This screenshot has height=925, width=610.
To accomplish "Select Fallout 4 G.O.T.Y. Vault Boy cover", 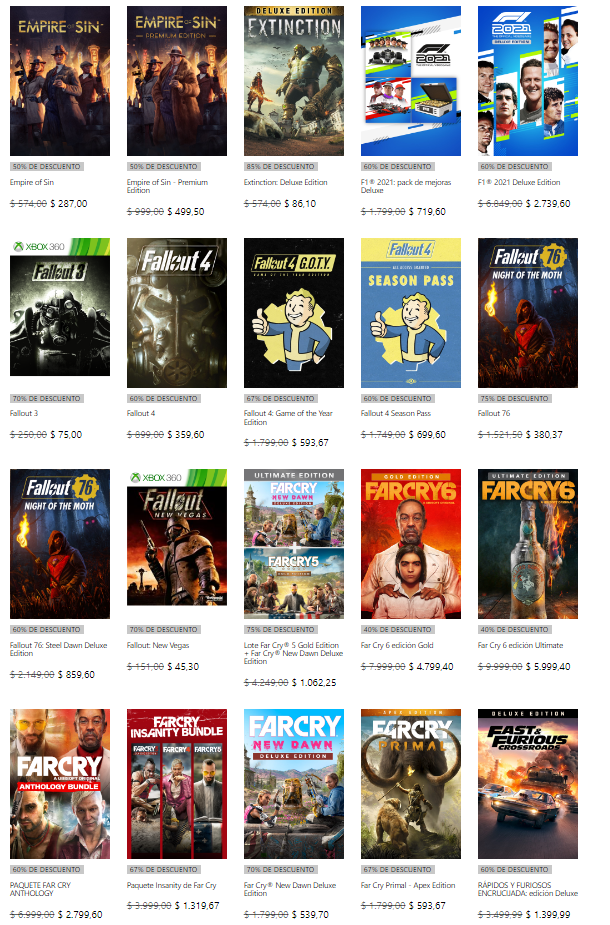I will point(294,313).
